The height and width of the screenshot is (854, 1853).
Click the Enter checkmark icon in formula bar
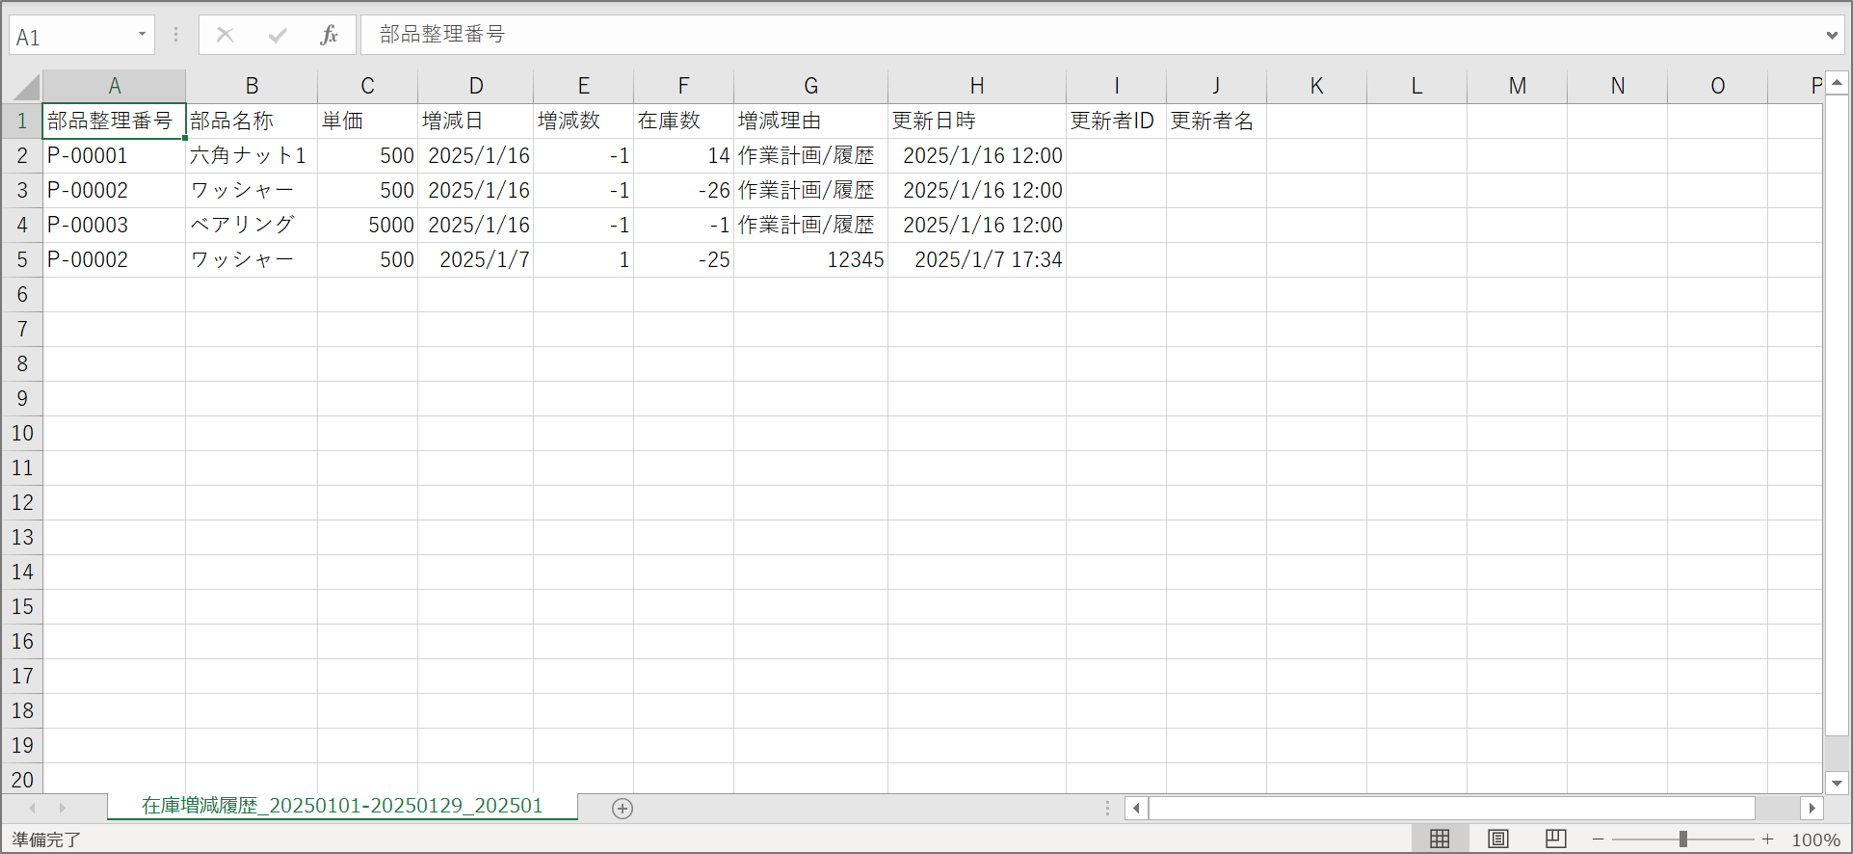pyautogui.click(x=277, y=35)
